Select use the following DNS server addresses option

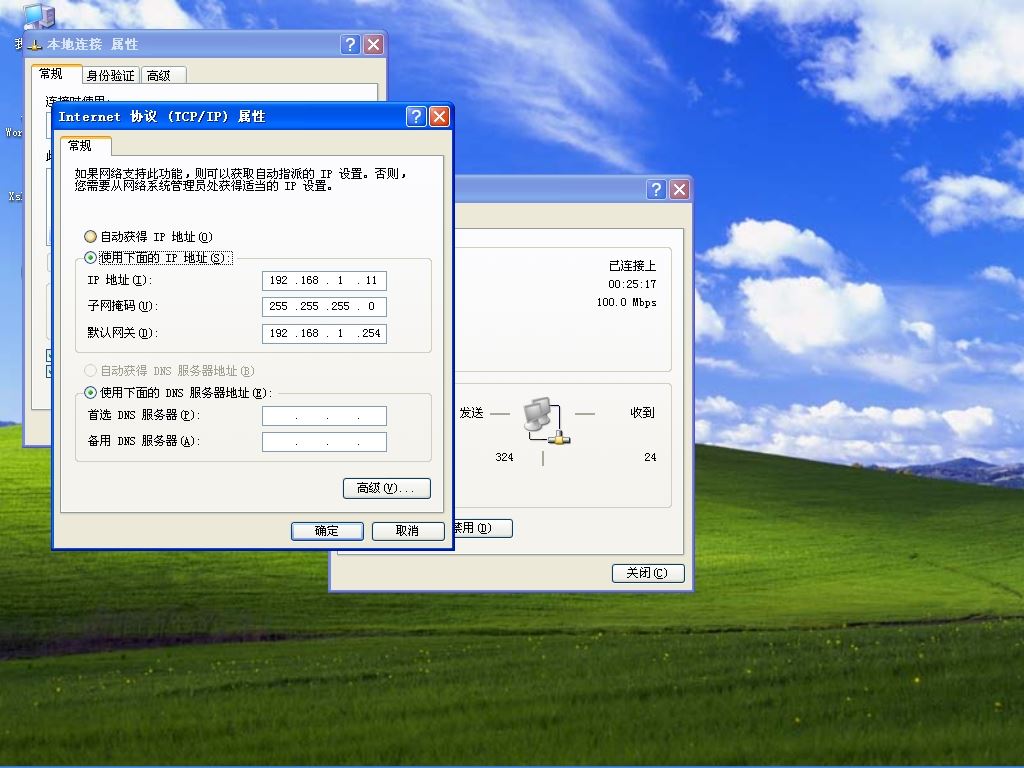coord(178,392)
